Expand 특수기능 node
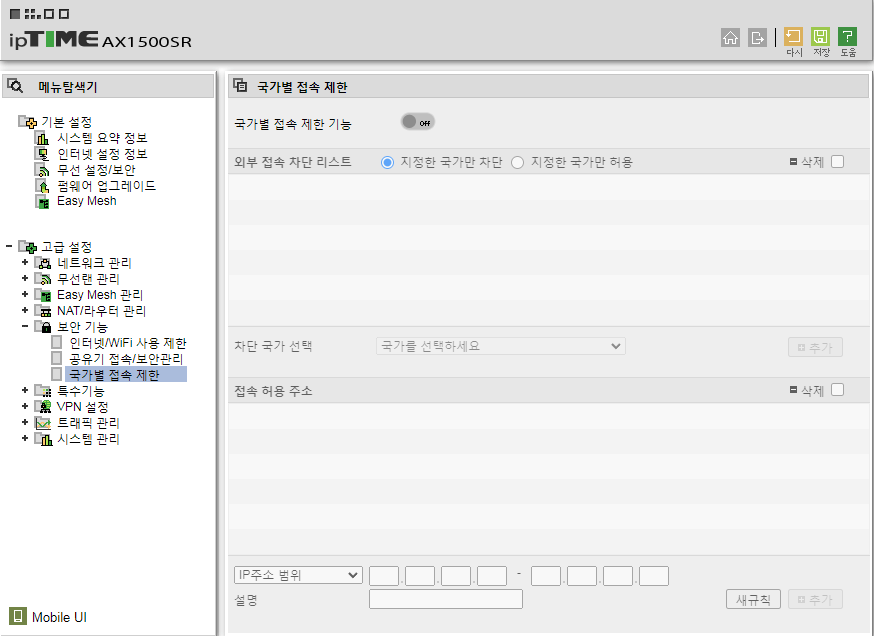This screenshot has width=874, height=636. click(x=25, y=390)
